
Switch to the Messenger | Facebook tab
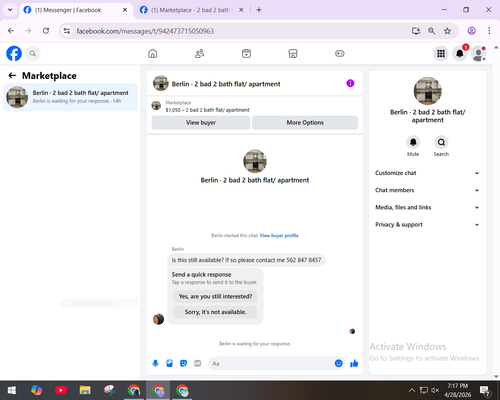pyautogui.click(x=76, y=10)
